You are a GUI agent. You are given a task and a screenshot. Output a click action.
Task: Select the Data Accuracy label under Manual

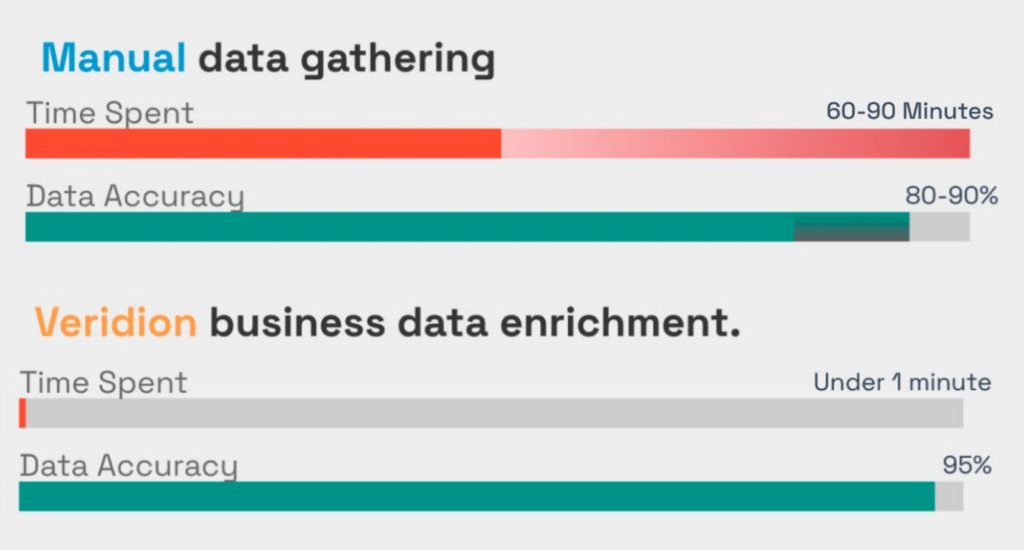point(135,197)
